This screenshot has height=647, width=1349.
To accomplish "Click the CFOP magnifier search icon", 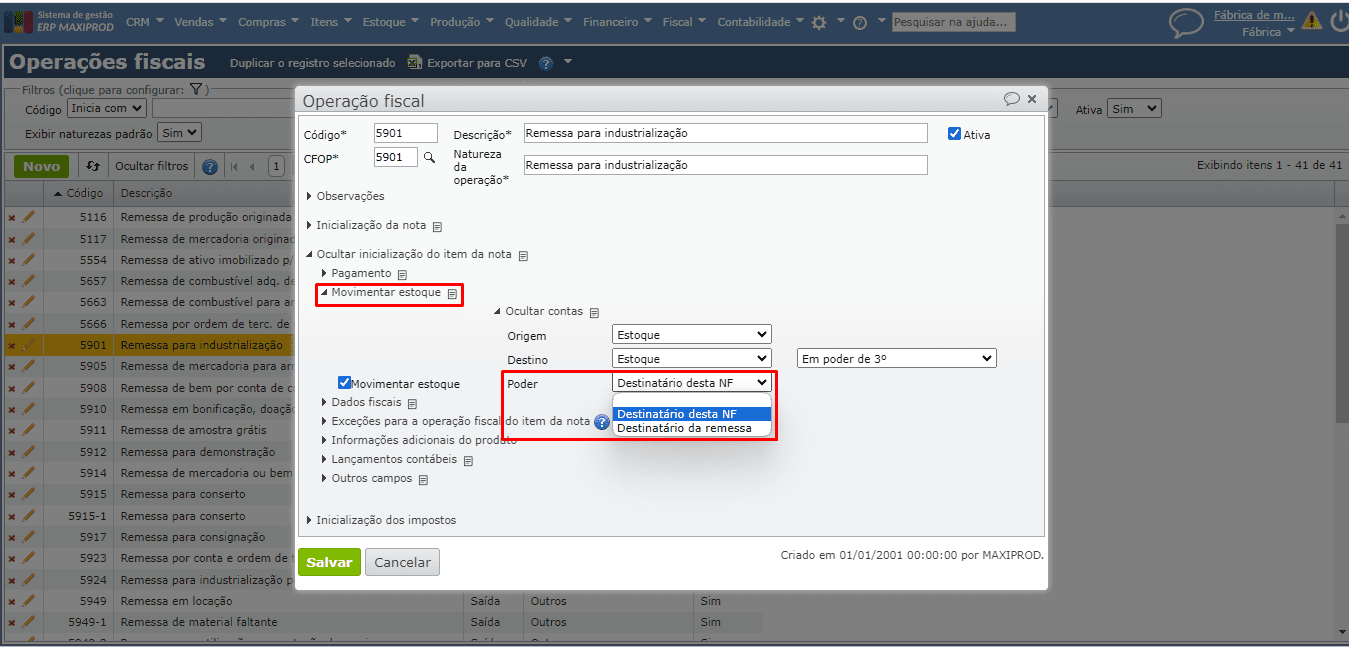I will click(429, 157).
